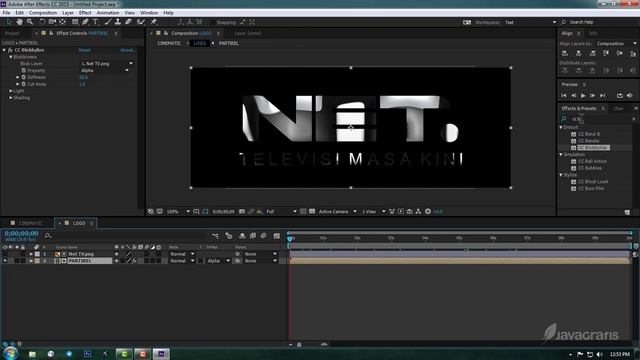Toggle the Property stopwatch in Effect Controls
The image size is (640, 360).
(x=24, y=70)
